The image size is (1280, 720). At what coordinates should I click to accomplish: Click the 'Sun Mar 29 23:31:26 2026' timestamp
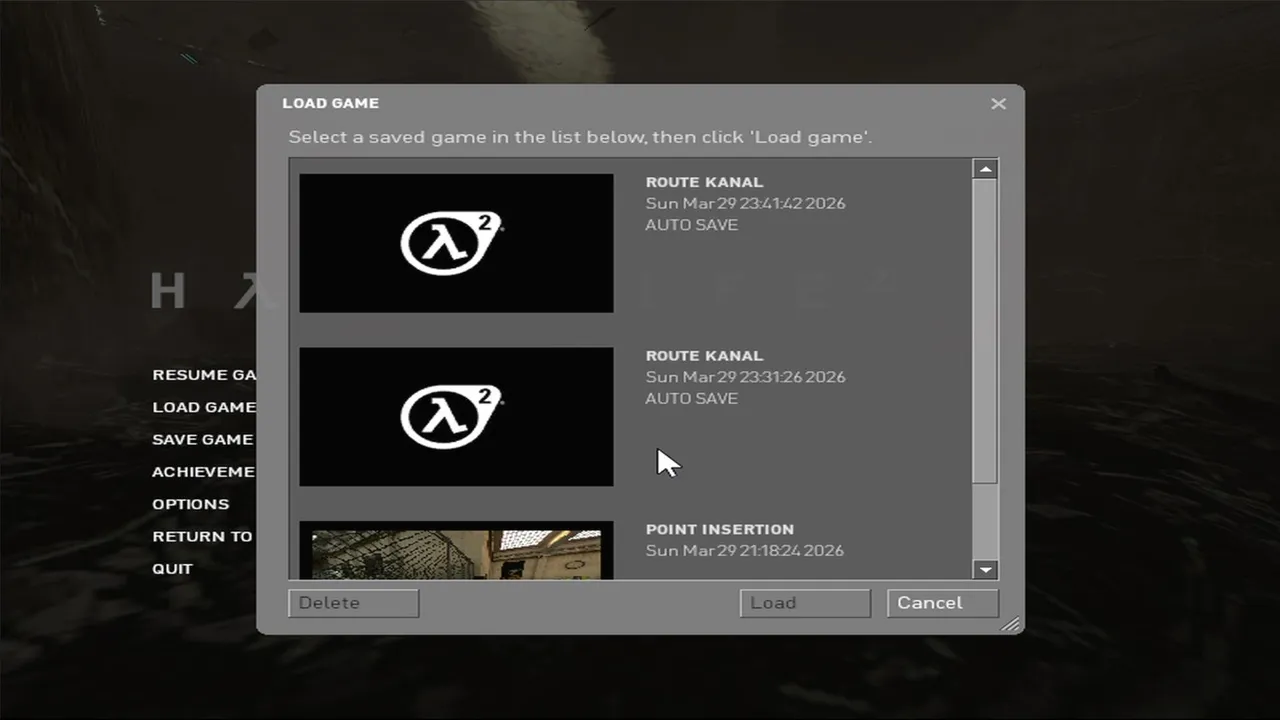tap(745, 377)
